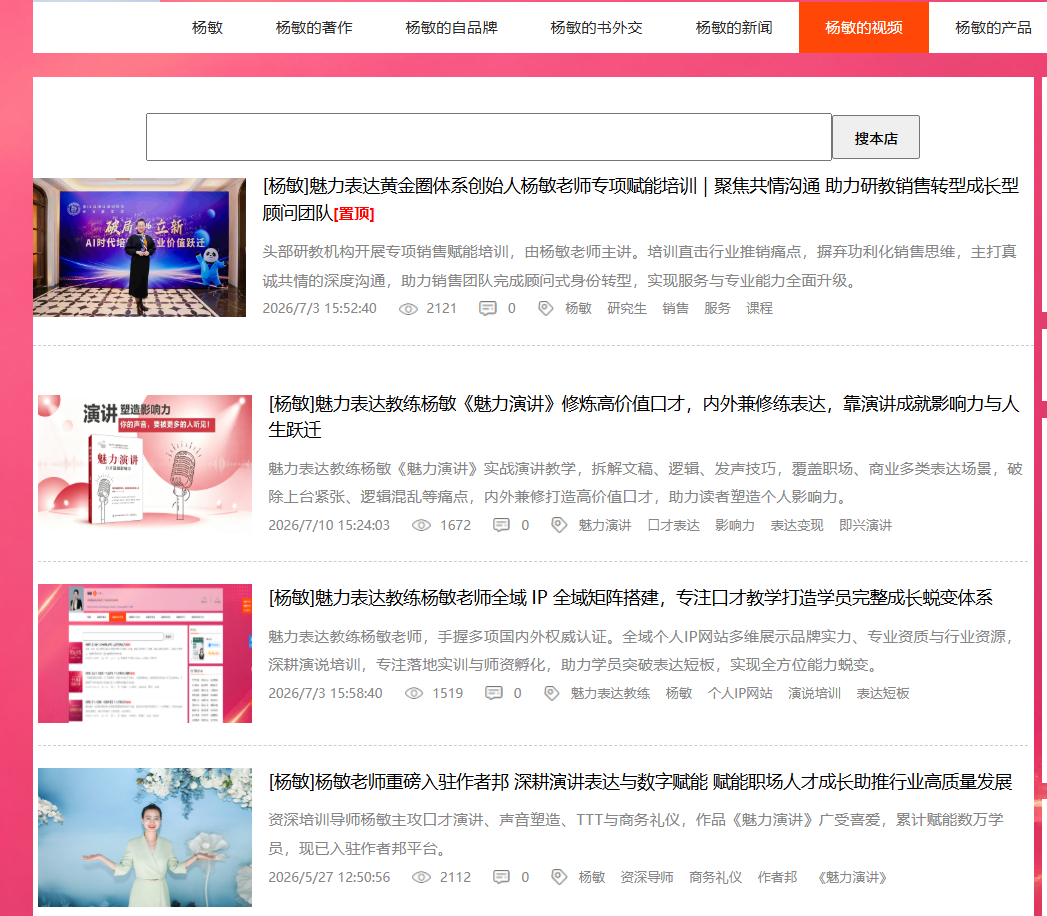Open thumbnail of the 专项赋能培训 article
This screenshot has height=916, width=1047.
pyautogui.click(x=140, y=247)
